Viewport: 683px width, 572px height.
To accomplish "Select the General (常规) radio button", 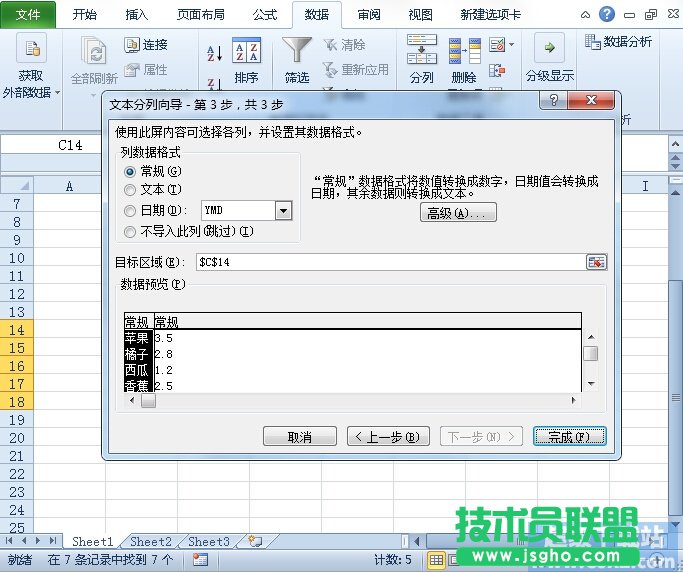I will click(130, 171).
